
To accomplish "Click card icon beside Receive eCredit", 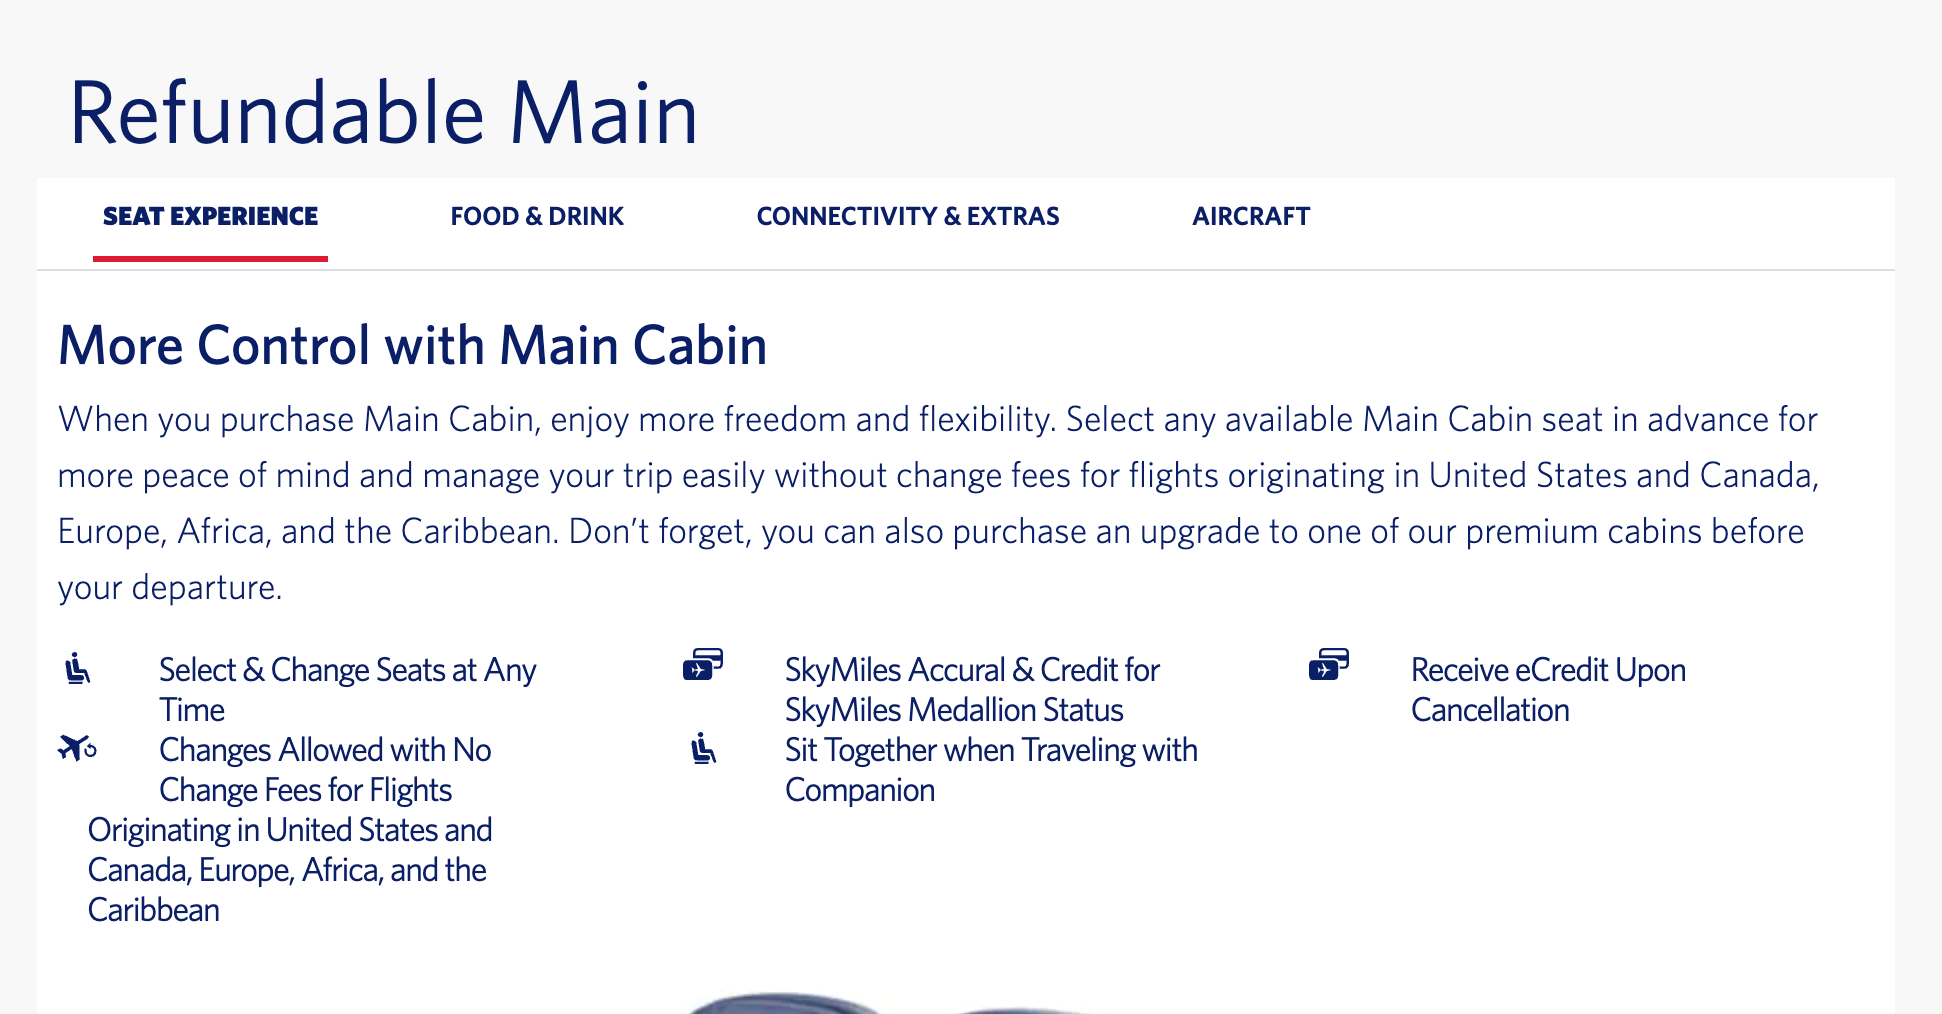I will [1329, 665].
